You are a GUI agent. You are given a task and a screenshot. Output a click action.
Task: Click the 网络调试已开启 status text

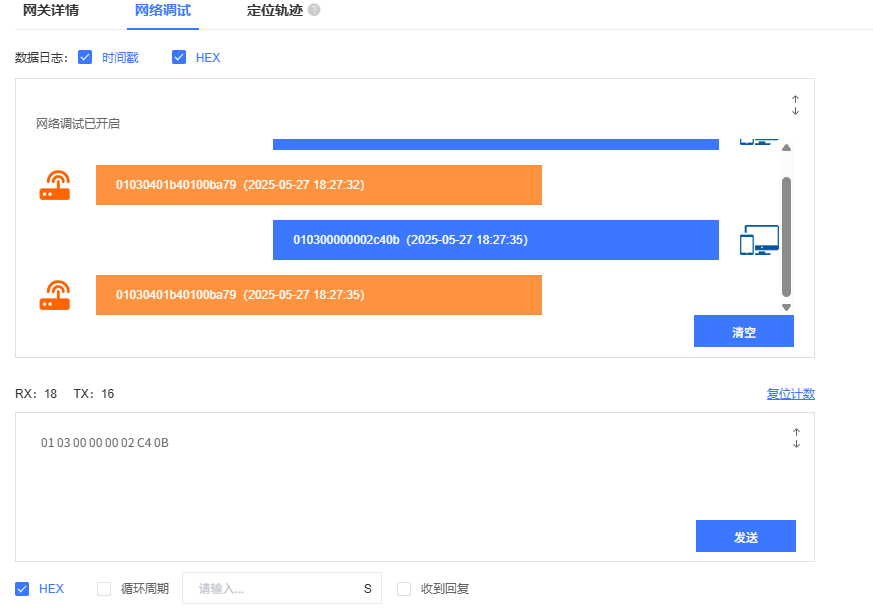click(78, 124)
